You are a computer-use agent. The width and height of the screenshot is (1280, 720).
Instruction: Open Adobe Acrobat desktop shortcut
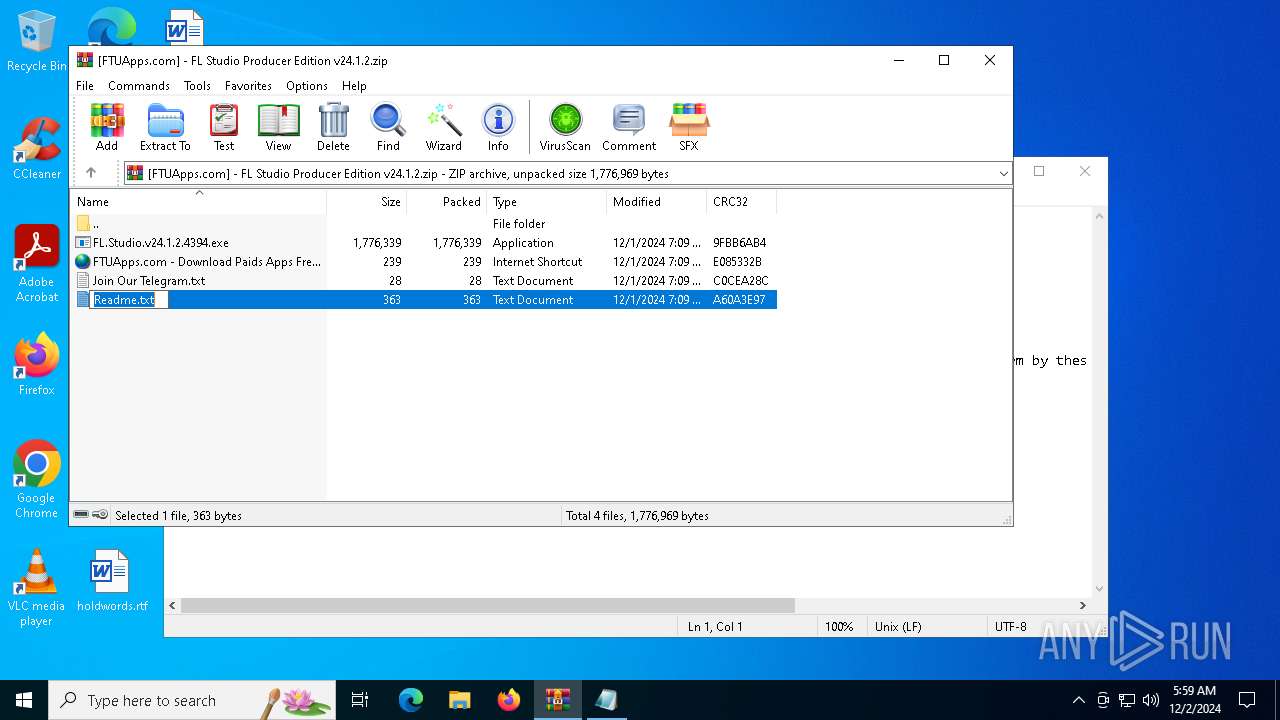coord(37,263)
